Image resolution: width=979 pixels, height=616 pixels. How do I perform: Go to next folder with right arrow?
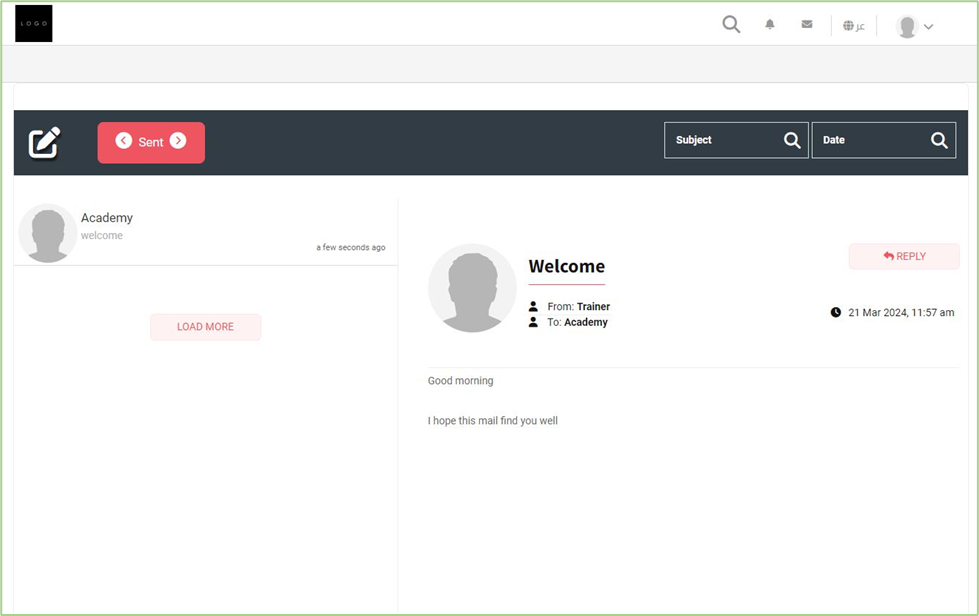[178, 141]
